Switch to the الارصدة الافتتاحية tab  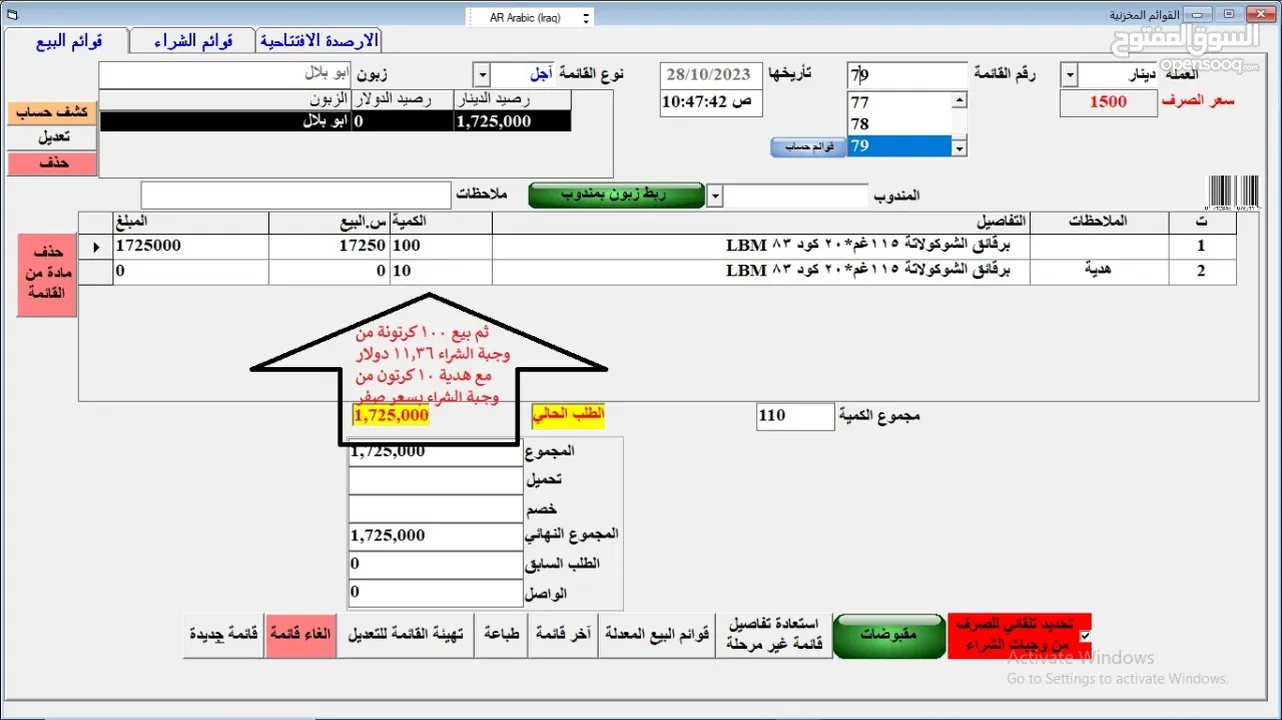coord(319,40)
